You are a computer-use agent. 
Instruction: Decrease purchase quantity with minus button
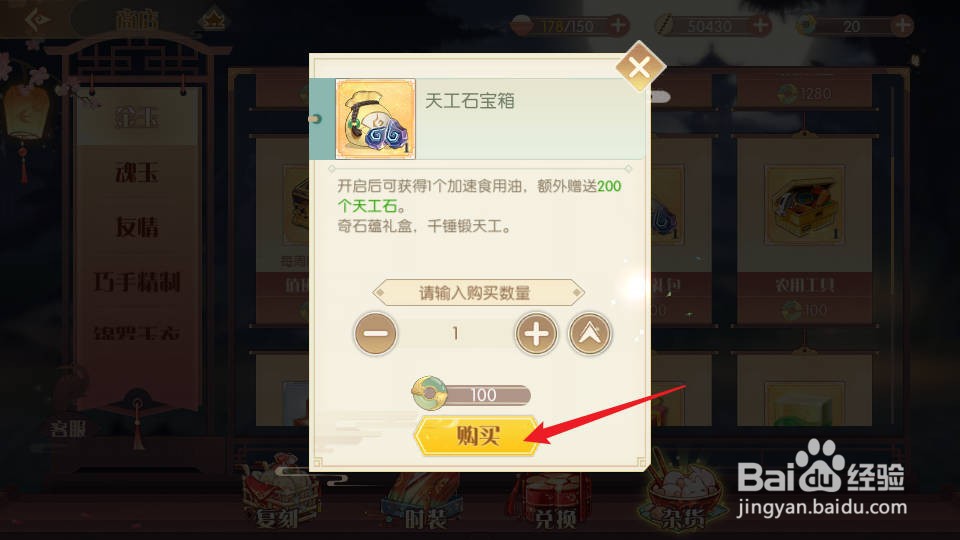click(x=375, y=334)
